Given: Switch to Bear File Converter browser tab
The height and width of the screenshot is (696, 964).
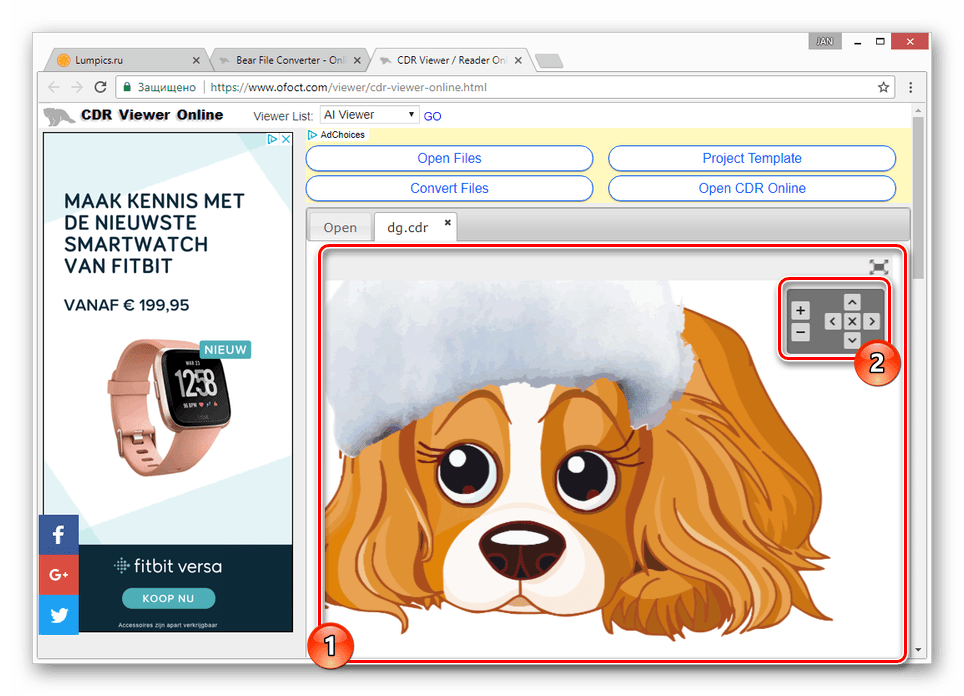Looking at the screenshot, I should tap(290, 60).
